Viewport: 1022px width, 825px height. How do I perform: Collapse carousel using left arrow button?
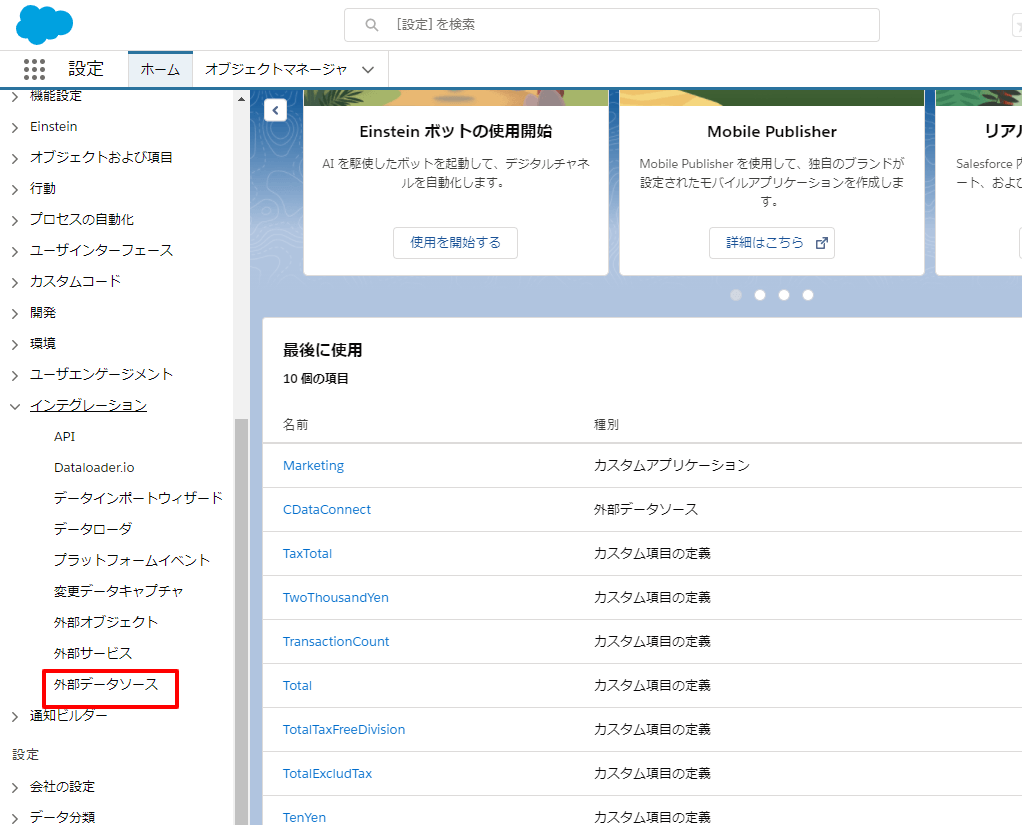tap(275, 110)
